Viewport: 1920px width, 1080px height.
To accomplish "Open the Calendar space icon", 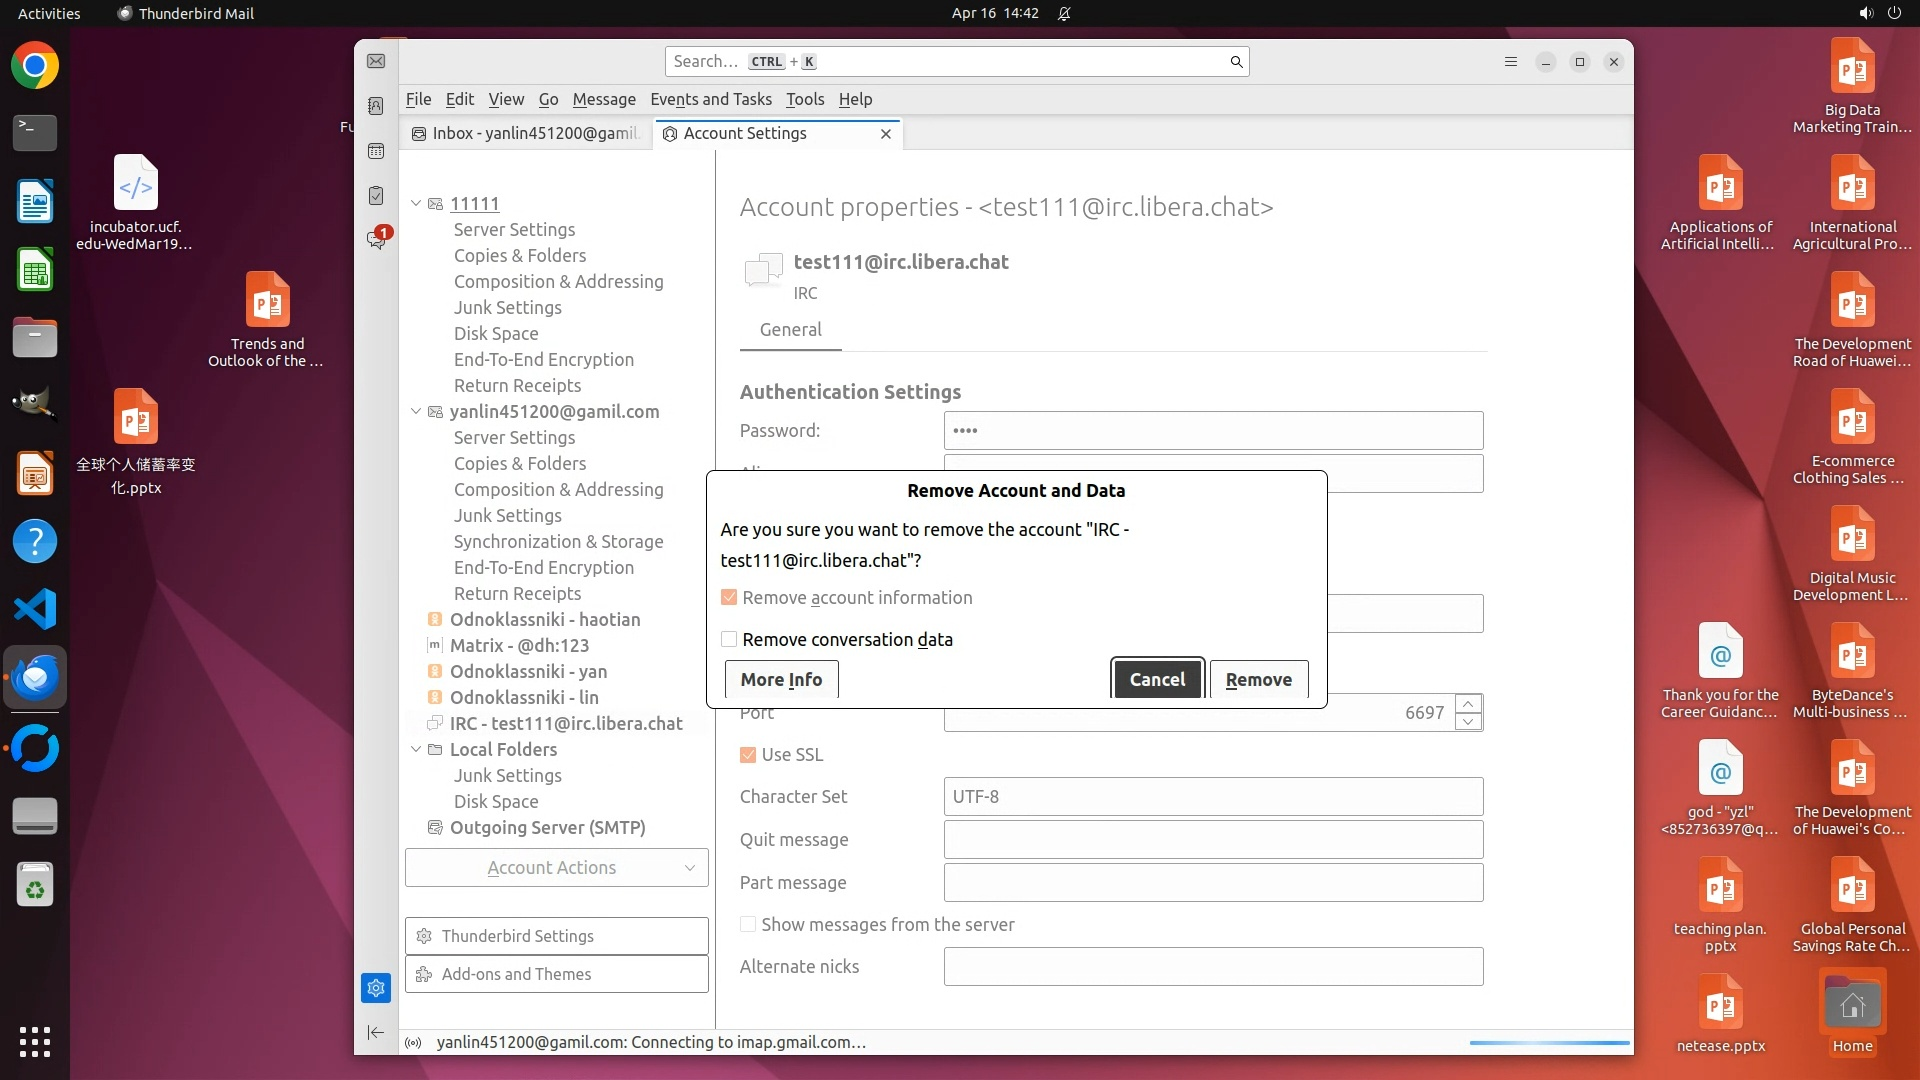I will point(376,151).
